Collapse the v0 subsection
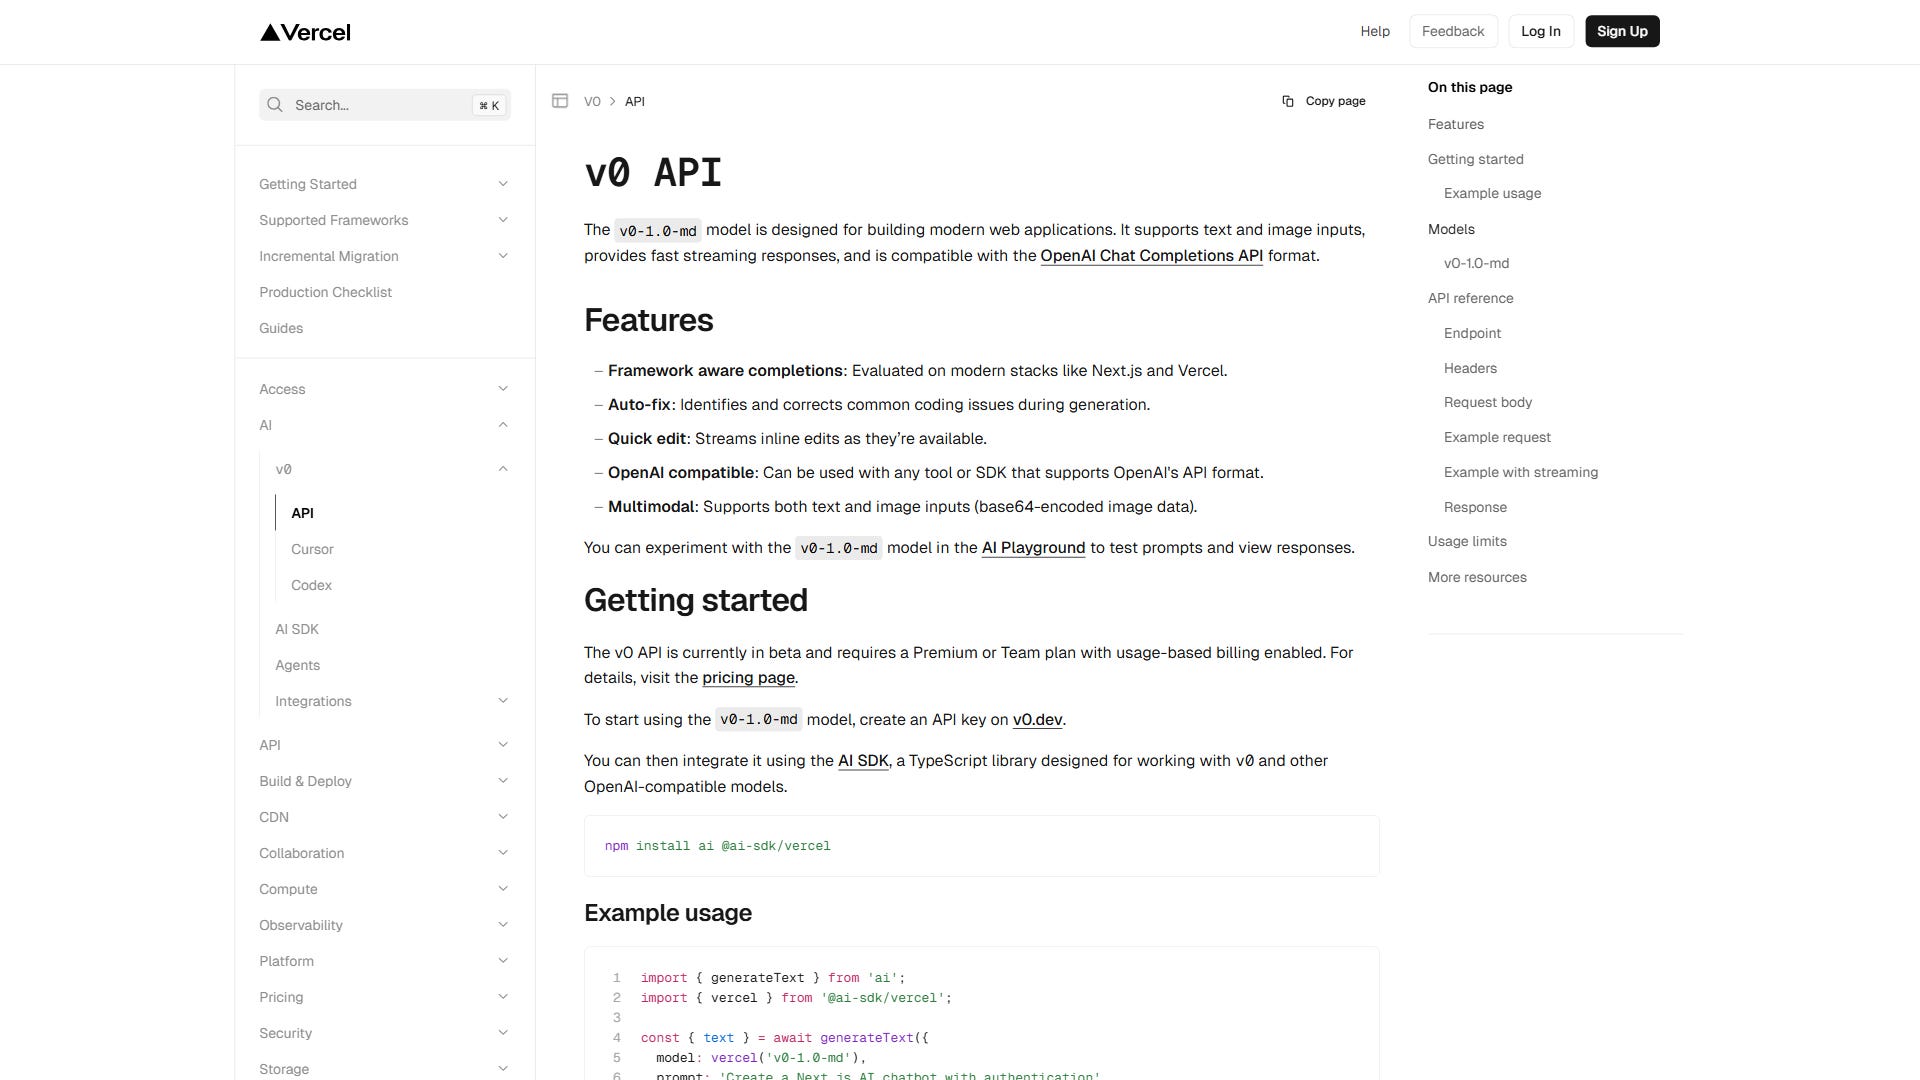The width and height of the screenshot is (1920, 1080). [393, 469]
